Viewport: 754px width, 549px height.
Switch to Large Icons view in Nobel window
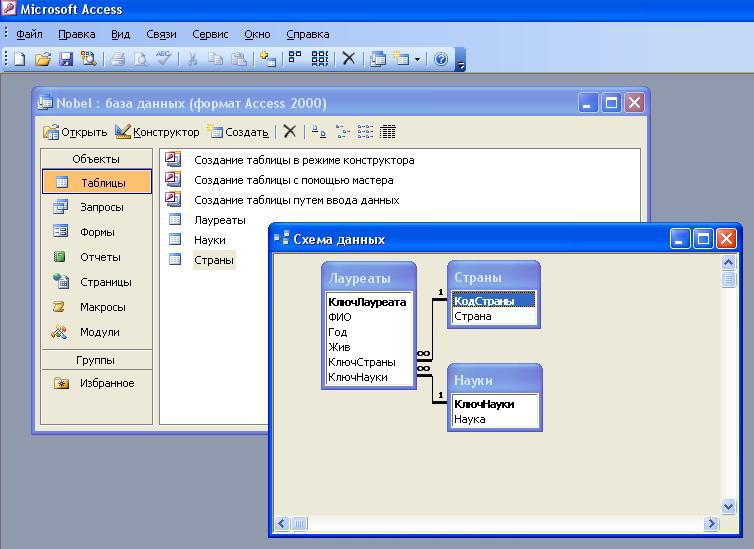click(318, 131)
